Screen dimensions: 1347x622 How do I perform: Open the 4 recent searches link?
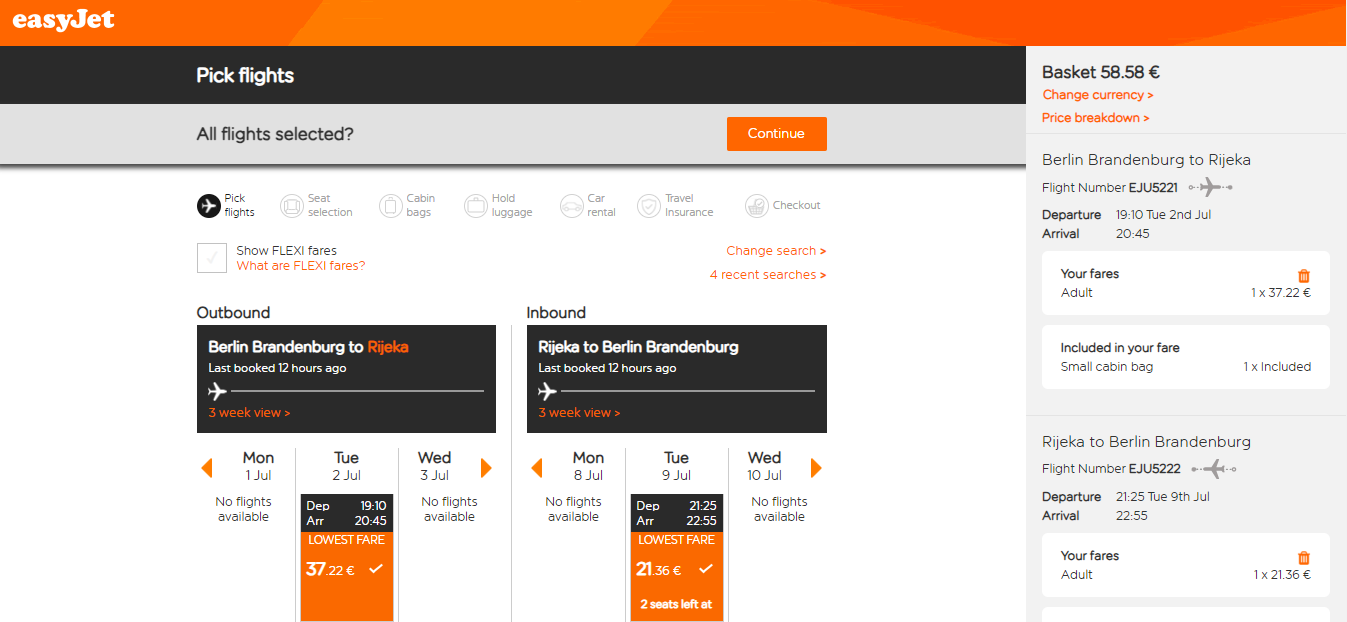[x=768, y=275]
